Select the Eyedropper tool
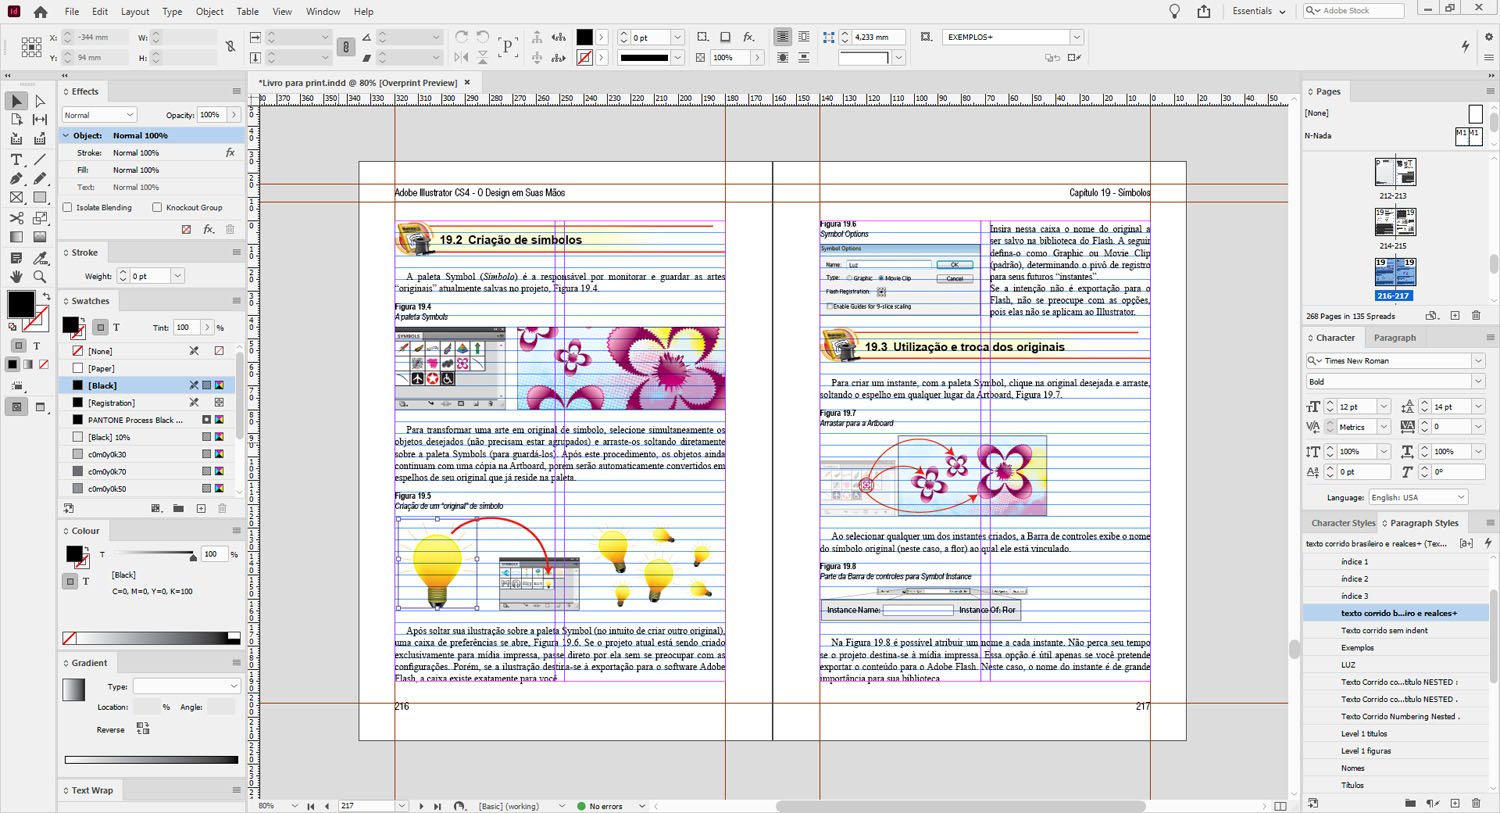Image resolution: width=1500 pixels, height=813 pixels. click(x=40, y=257)
